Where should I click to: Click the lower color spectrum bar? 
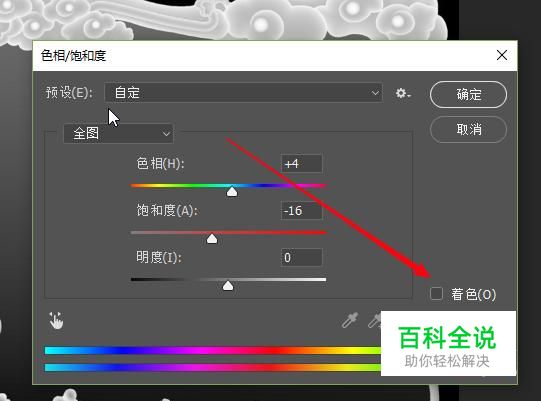pyautogui.click(x=213, y=368)
